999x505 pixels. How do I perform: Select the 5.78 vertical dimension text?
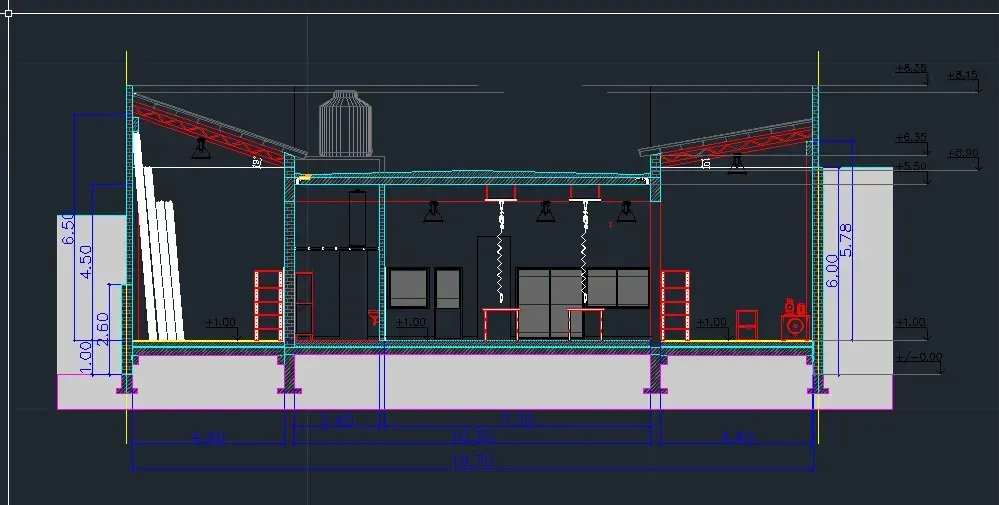coord(846,240)
